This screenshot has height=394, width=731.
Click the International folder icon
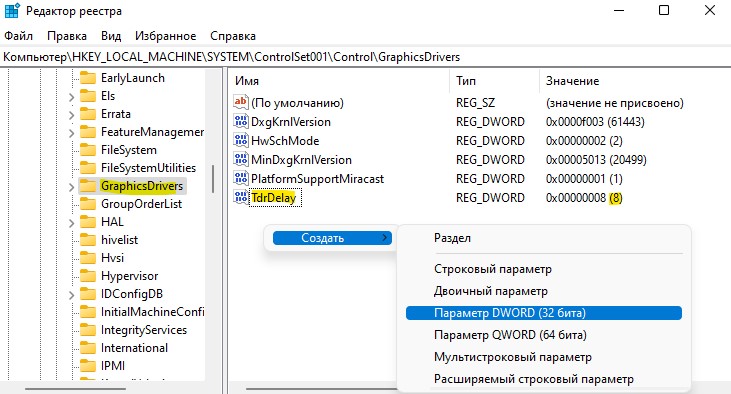[88, 348]
